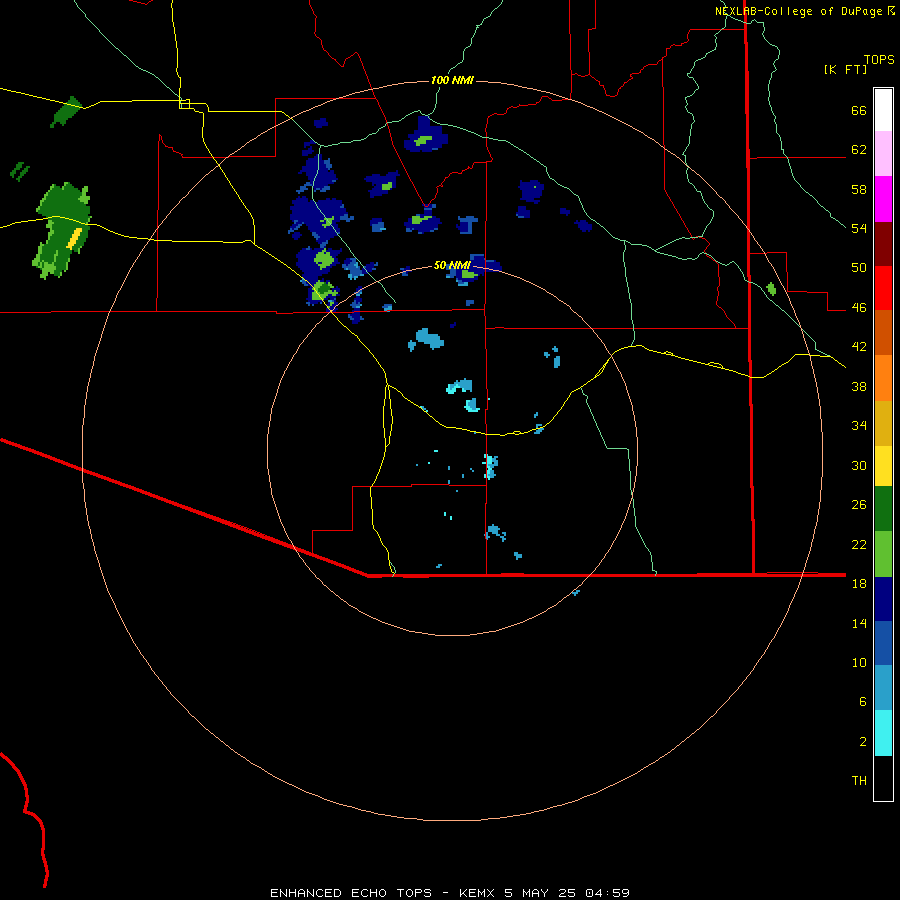The height and width of the screenshot is (900, 900).
Task: Click the legend value '54'
Action: pos(859,228)
